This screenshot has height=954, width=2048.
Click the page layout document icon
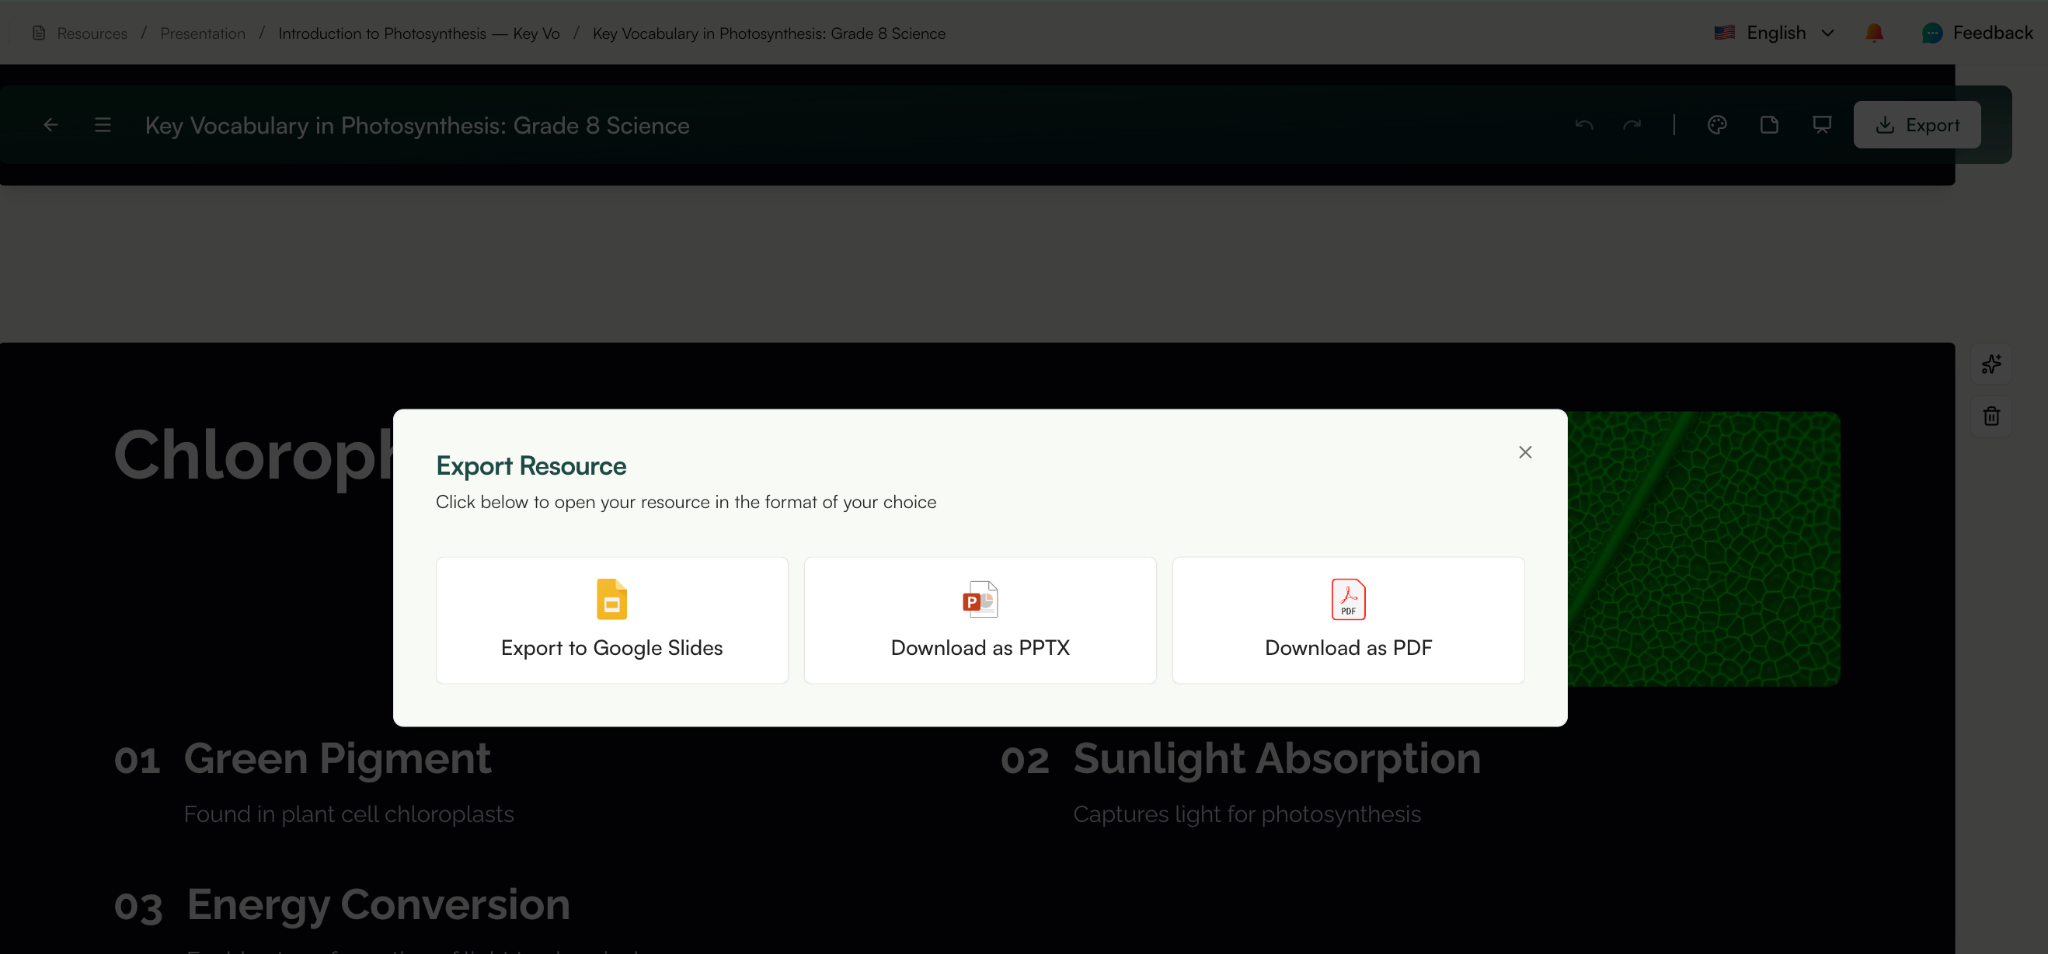1769,124
